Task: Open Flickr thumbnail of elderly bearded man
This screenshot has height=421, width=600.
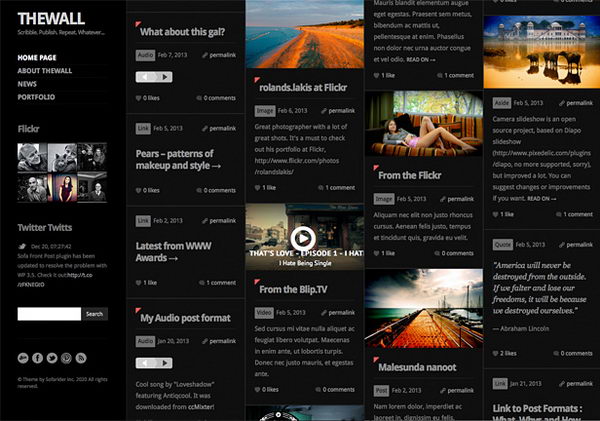Action: point(33,157)
